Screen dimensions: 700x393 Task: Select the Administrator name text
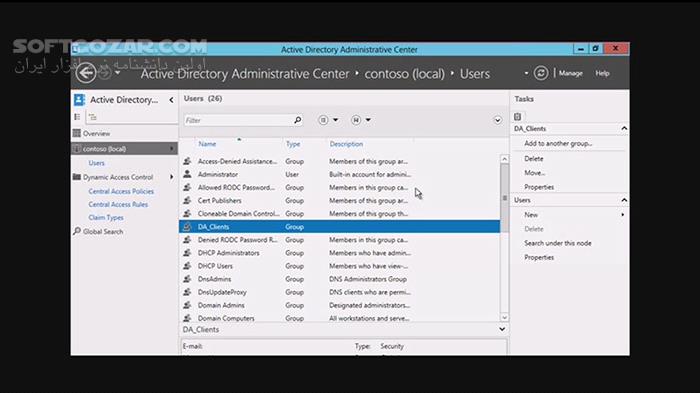point(218,175)
